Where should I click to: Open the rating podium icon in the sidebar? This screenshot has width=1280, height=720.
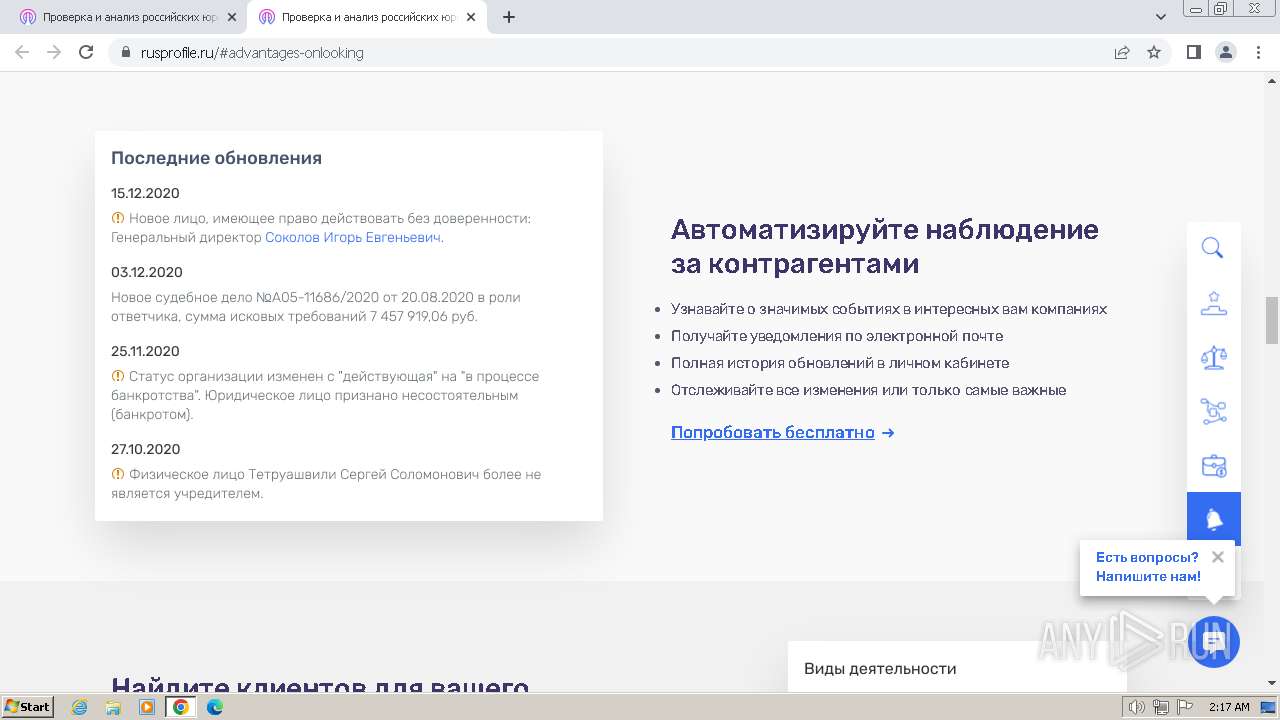[x=1213, y=303]
